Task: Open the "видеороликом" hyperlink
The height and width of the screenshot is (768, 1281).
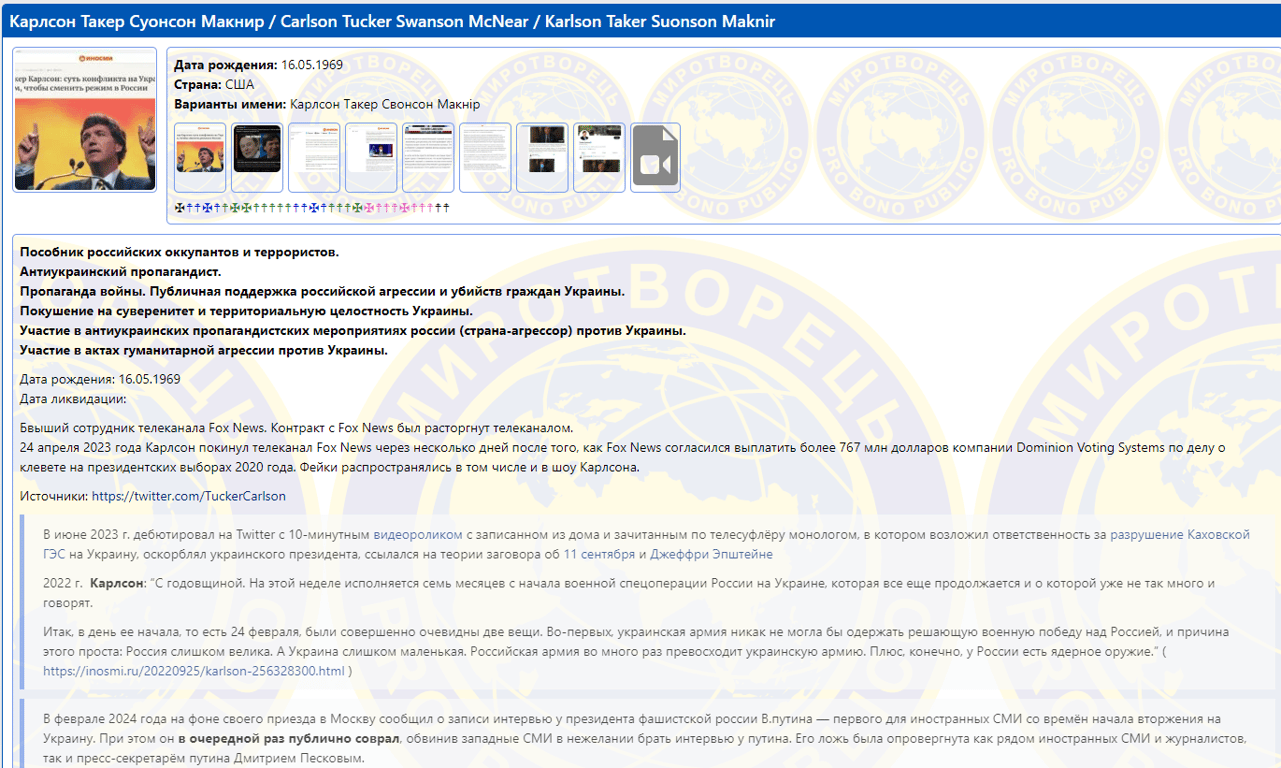Action: 418,534
